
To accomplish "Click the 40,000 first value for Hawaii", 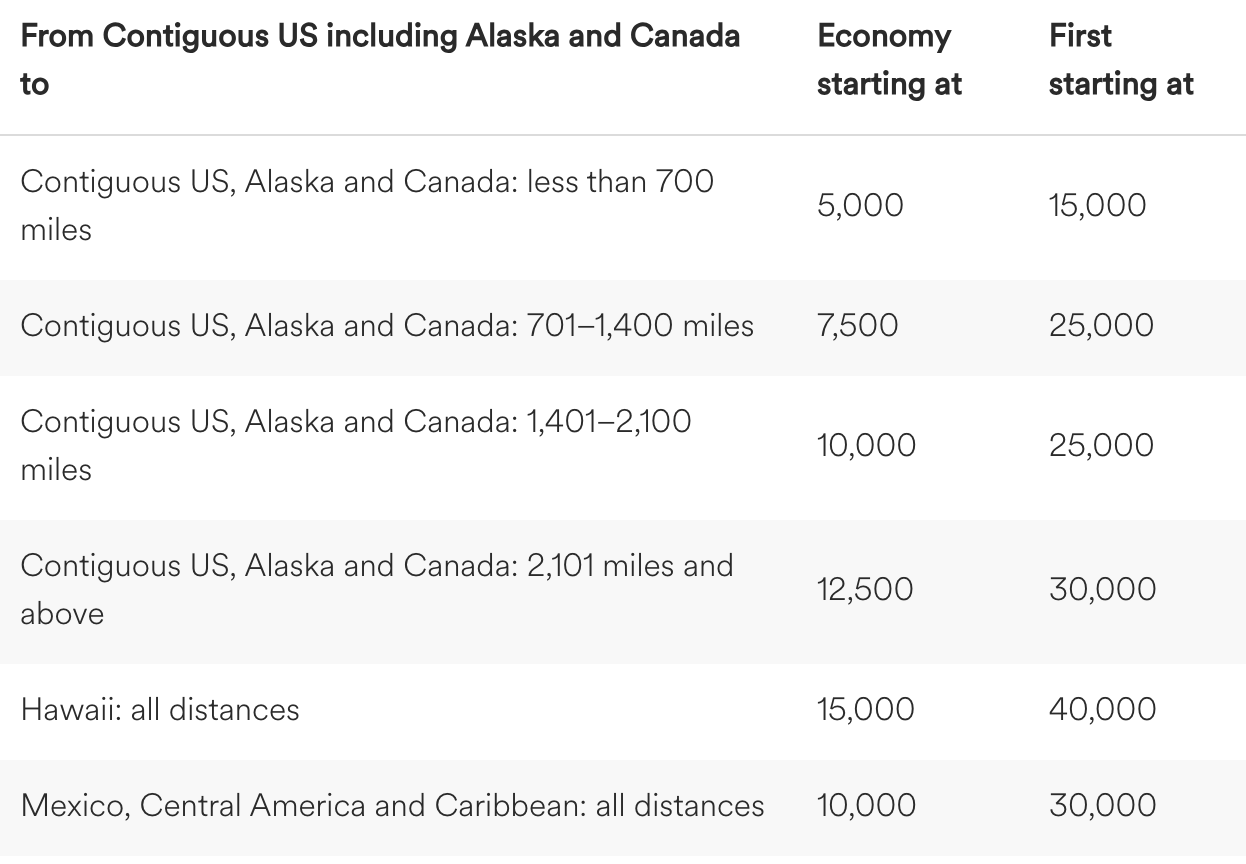I will 1103,709.
